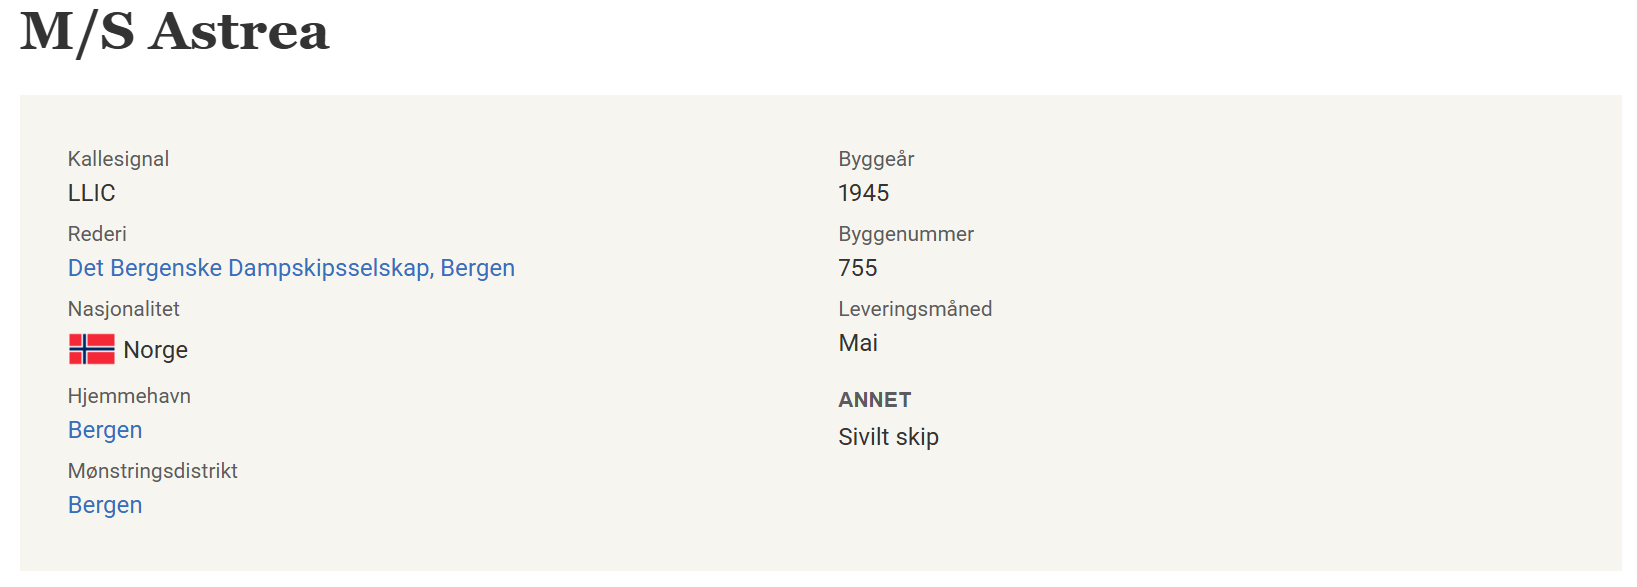Screen dimensions: 1637x587
Task: Click the Mønstringsdistrikt field label
Action: 153,471
